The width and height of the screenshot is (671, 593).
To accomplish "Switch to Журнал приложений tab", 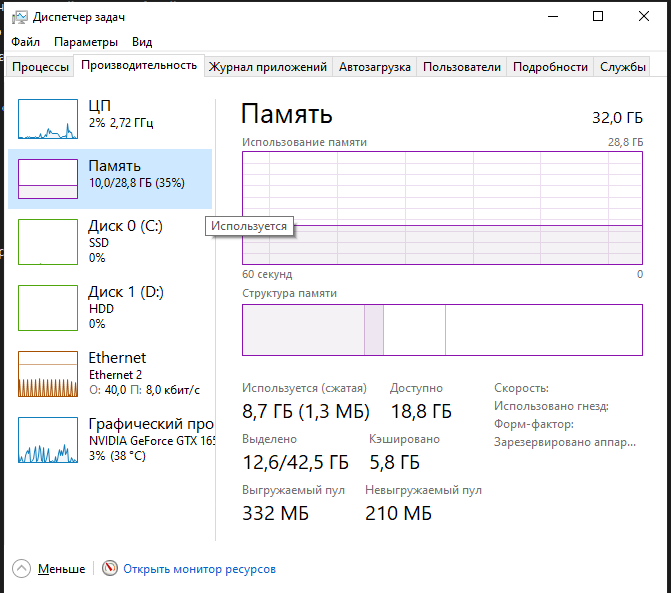I will (268, 67).
